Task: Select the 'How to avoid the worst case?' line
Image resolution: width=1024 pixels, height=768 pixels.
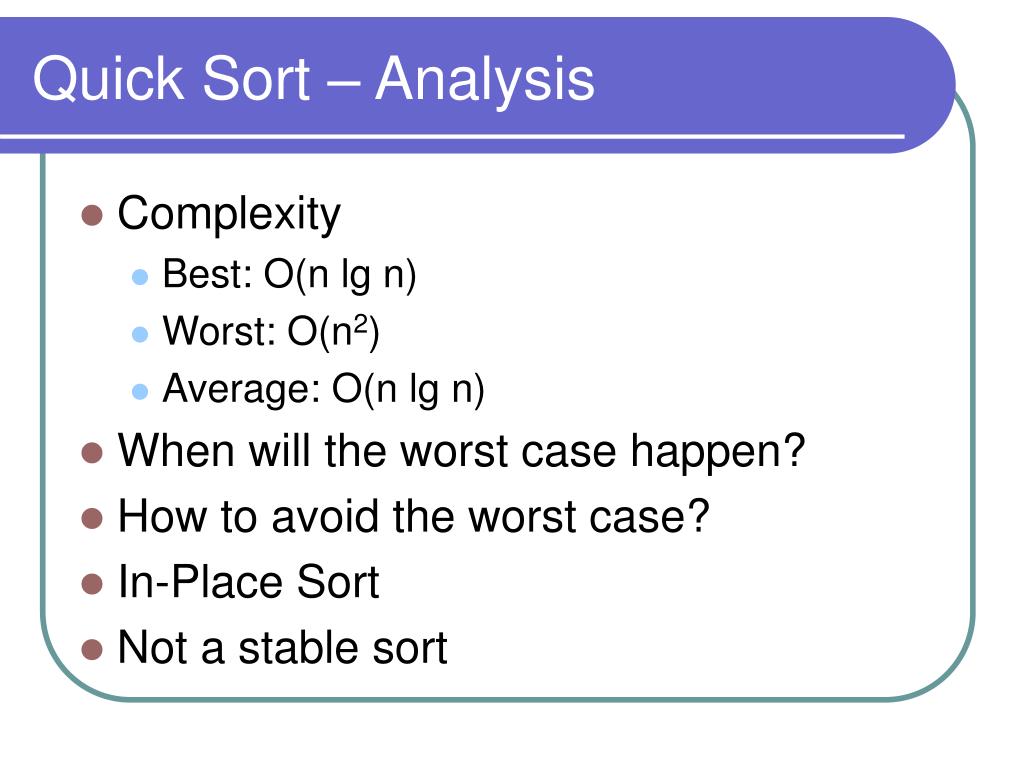Action: (x=413, y=516)
